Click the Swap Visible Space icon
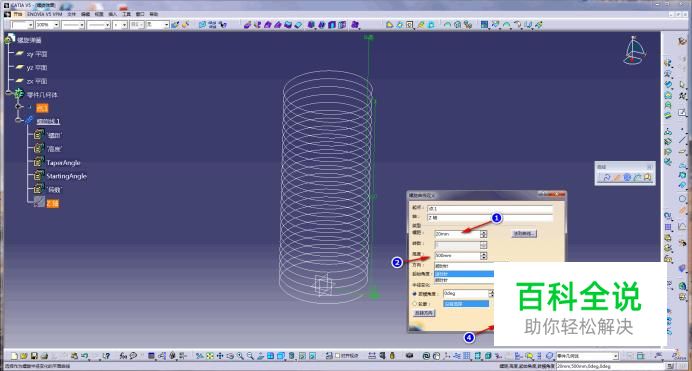This screenshot has height=371, width=692. pyautogui.click(x=312, y=356)
